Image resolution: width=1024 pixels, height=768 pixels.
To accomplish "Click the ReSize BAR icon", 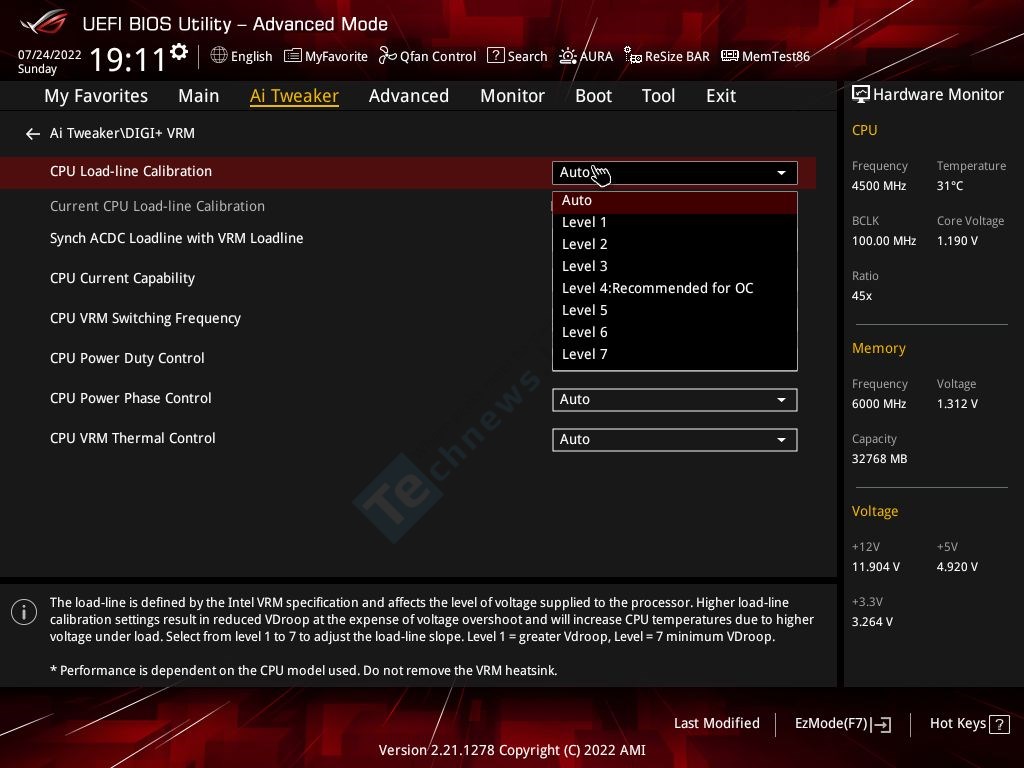I will 632,56.
